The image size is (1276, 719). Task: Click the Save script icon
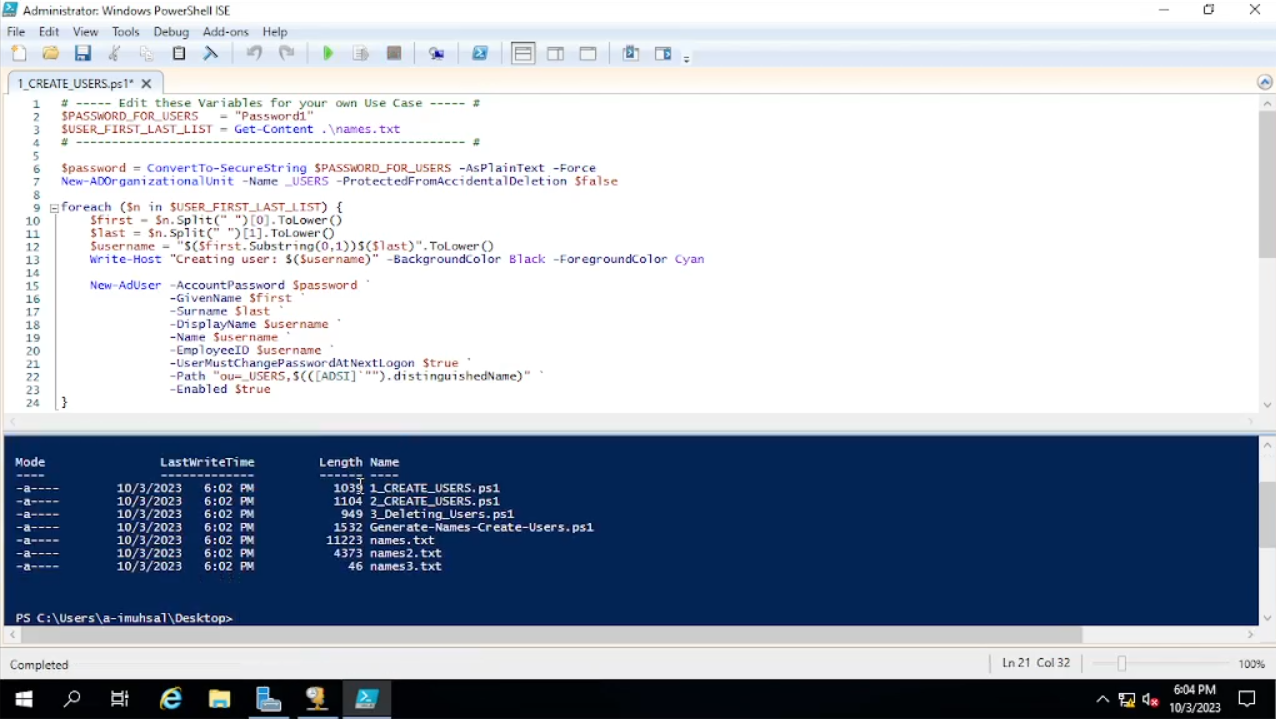[83, 54]
